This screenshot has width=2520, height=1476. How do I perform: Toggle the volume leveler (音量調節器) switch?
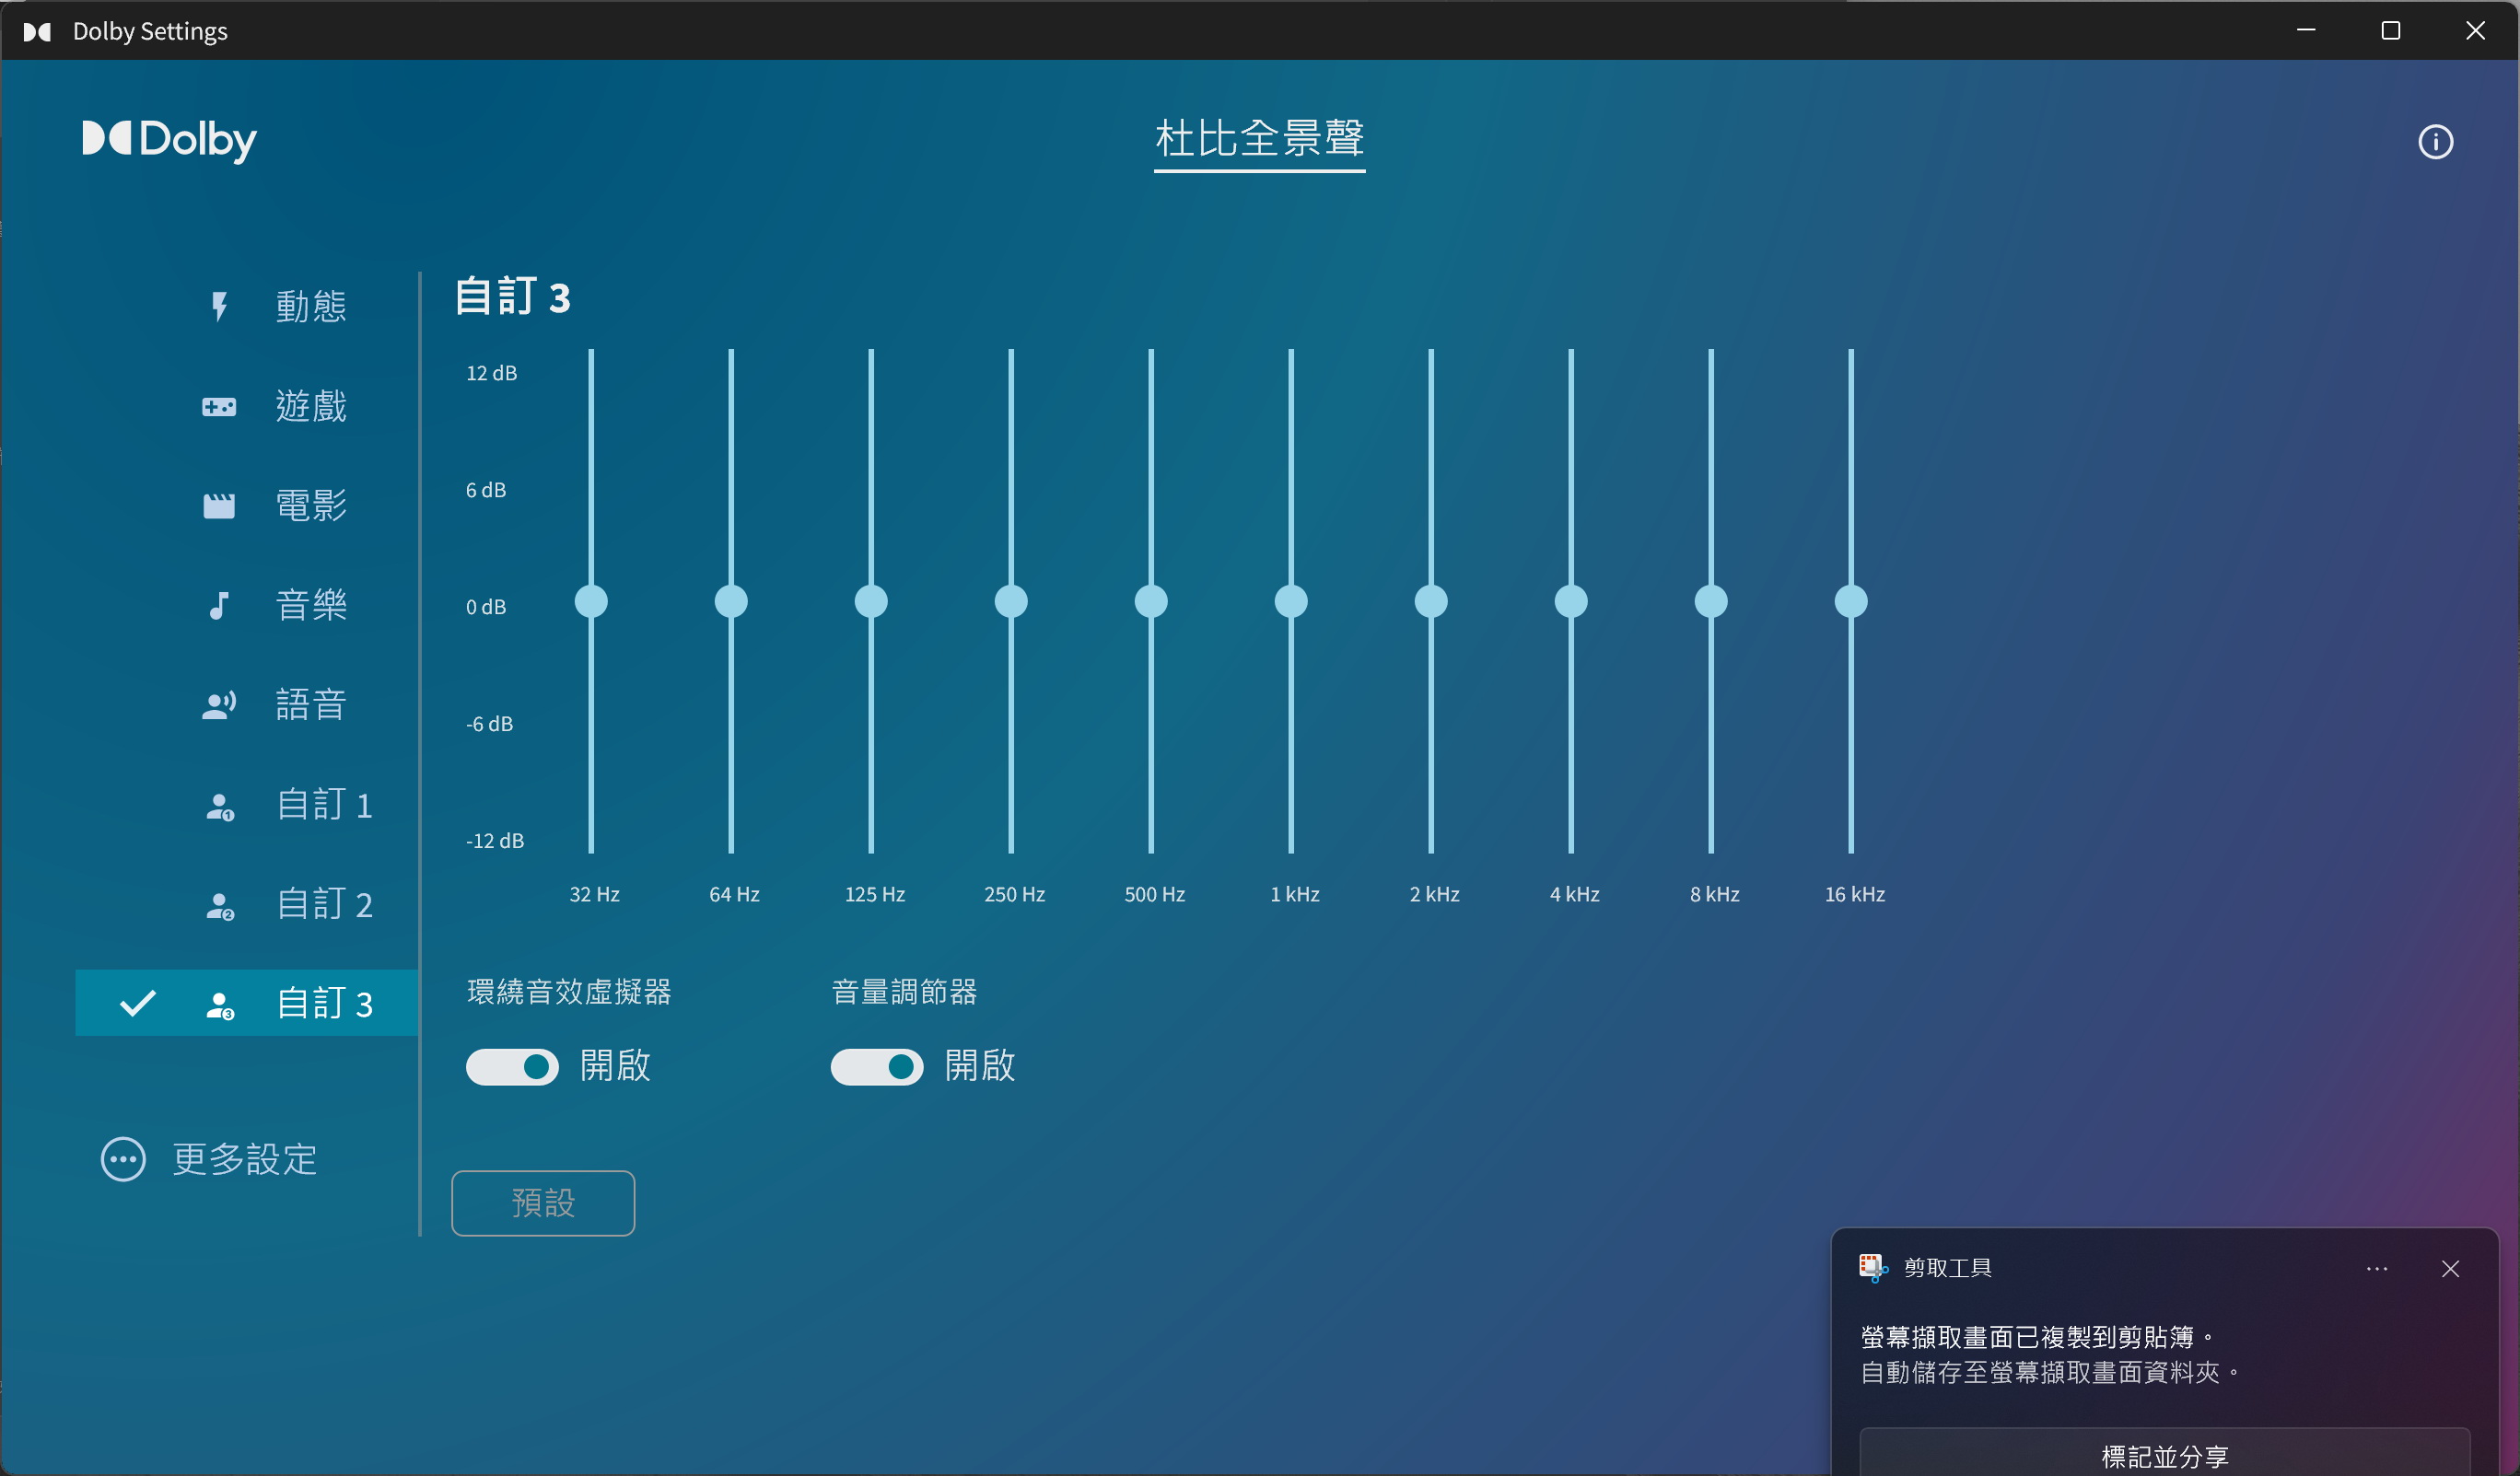[x=877, y=1067]
